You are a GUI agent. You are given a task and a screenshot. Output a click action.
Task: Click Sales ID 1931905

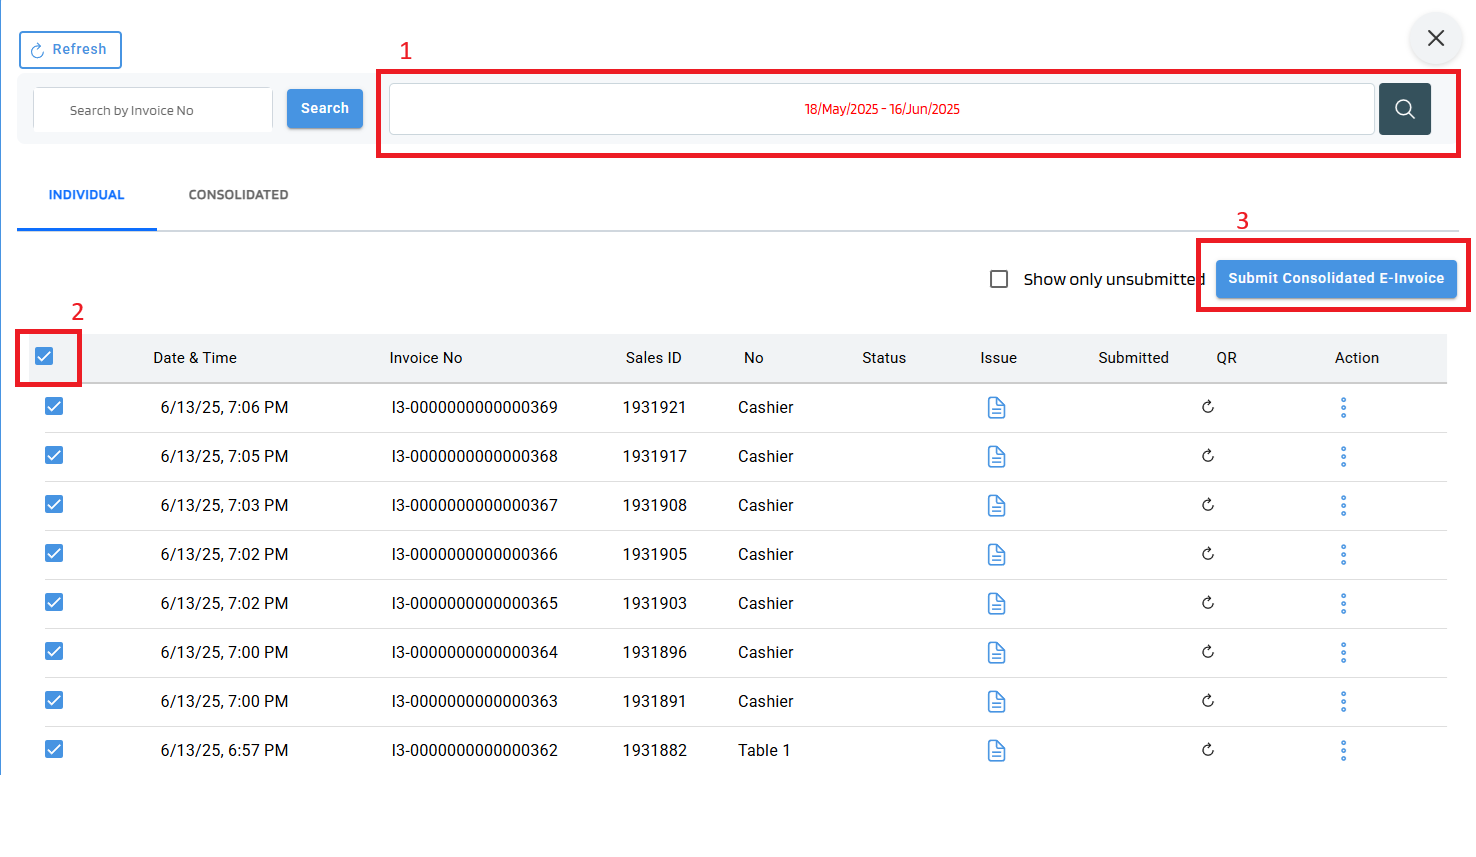coord(655,554)
